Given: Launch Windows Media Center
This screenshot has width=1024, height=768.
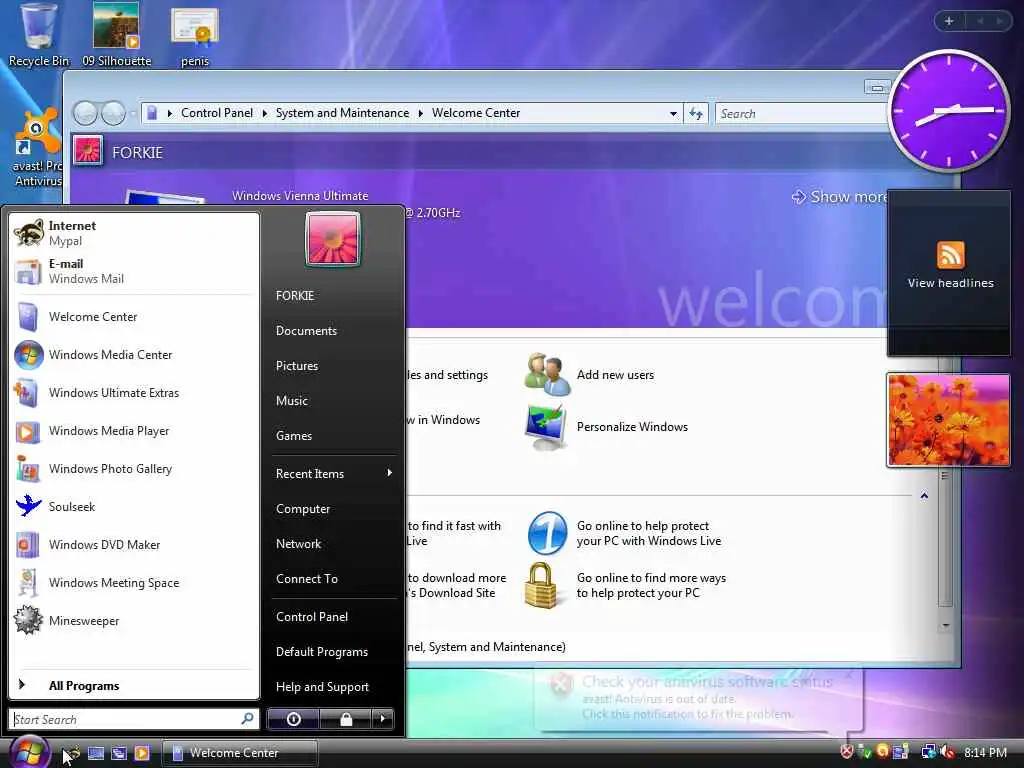Looking at the screenshot, I should tap(134, 355).
